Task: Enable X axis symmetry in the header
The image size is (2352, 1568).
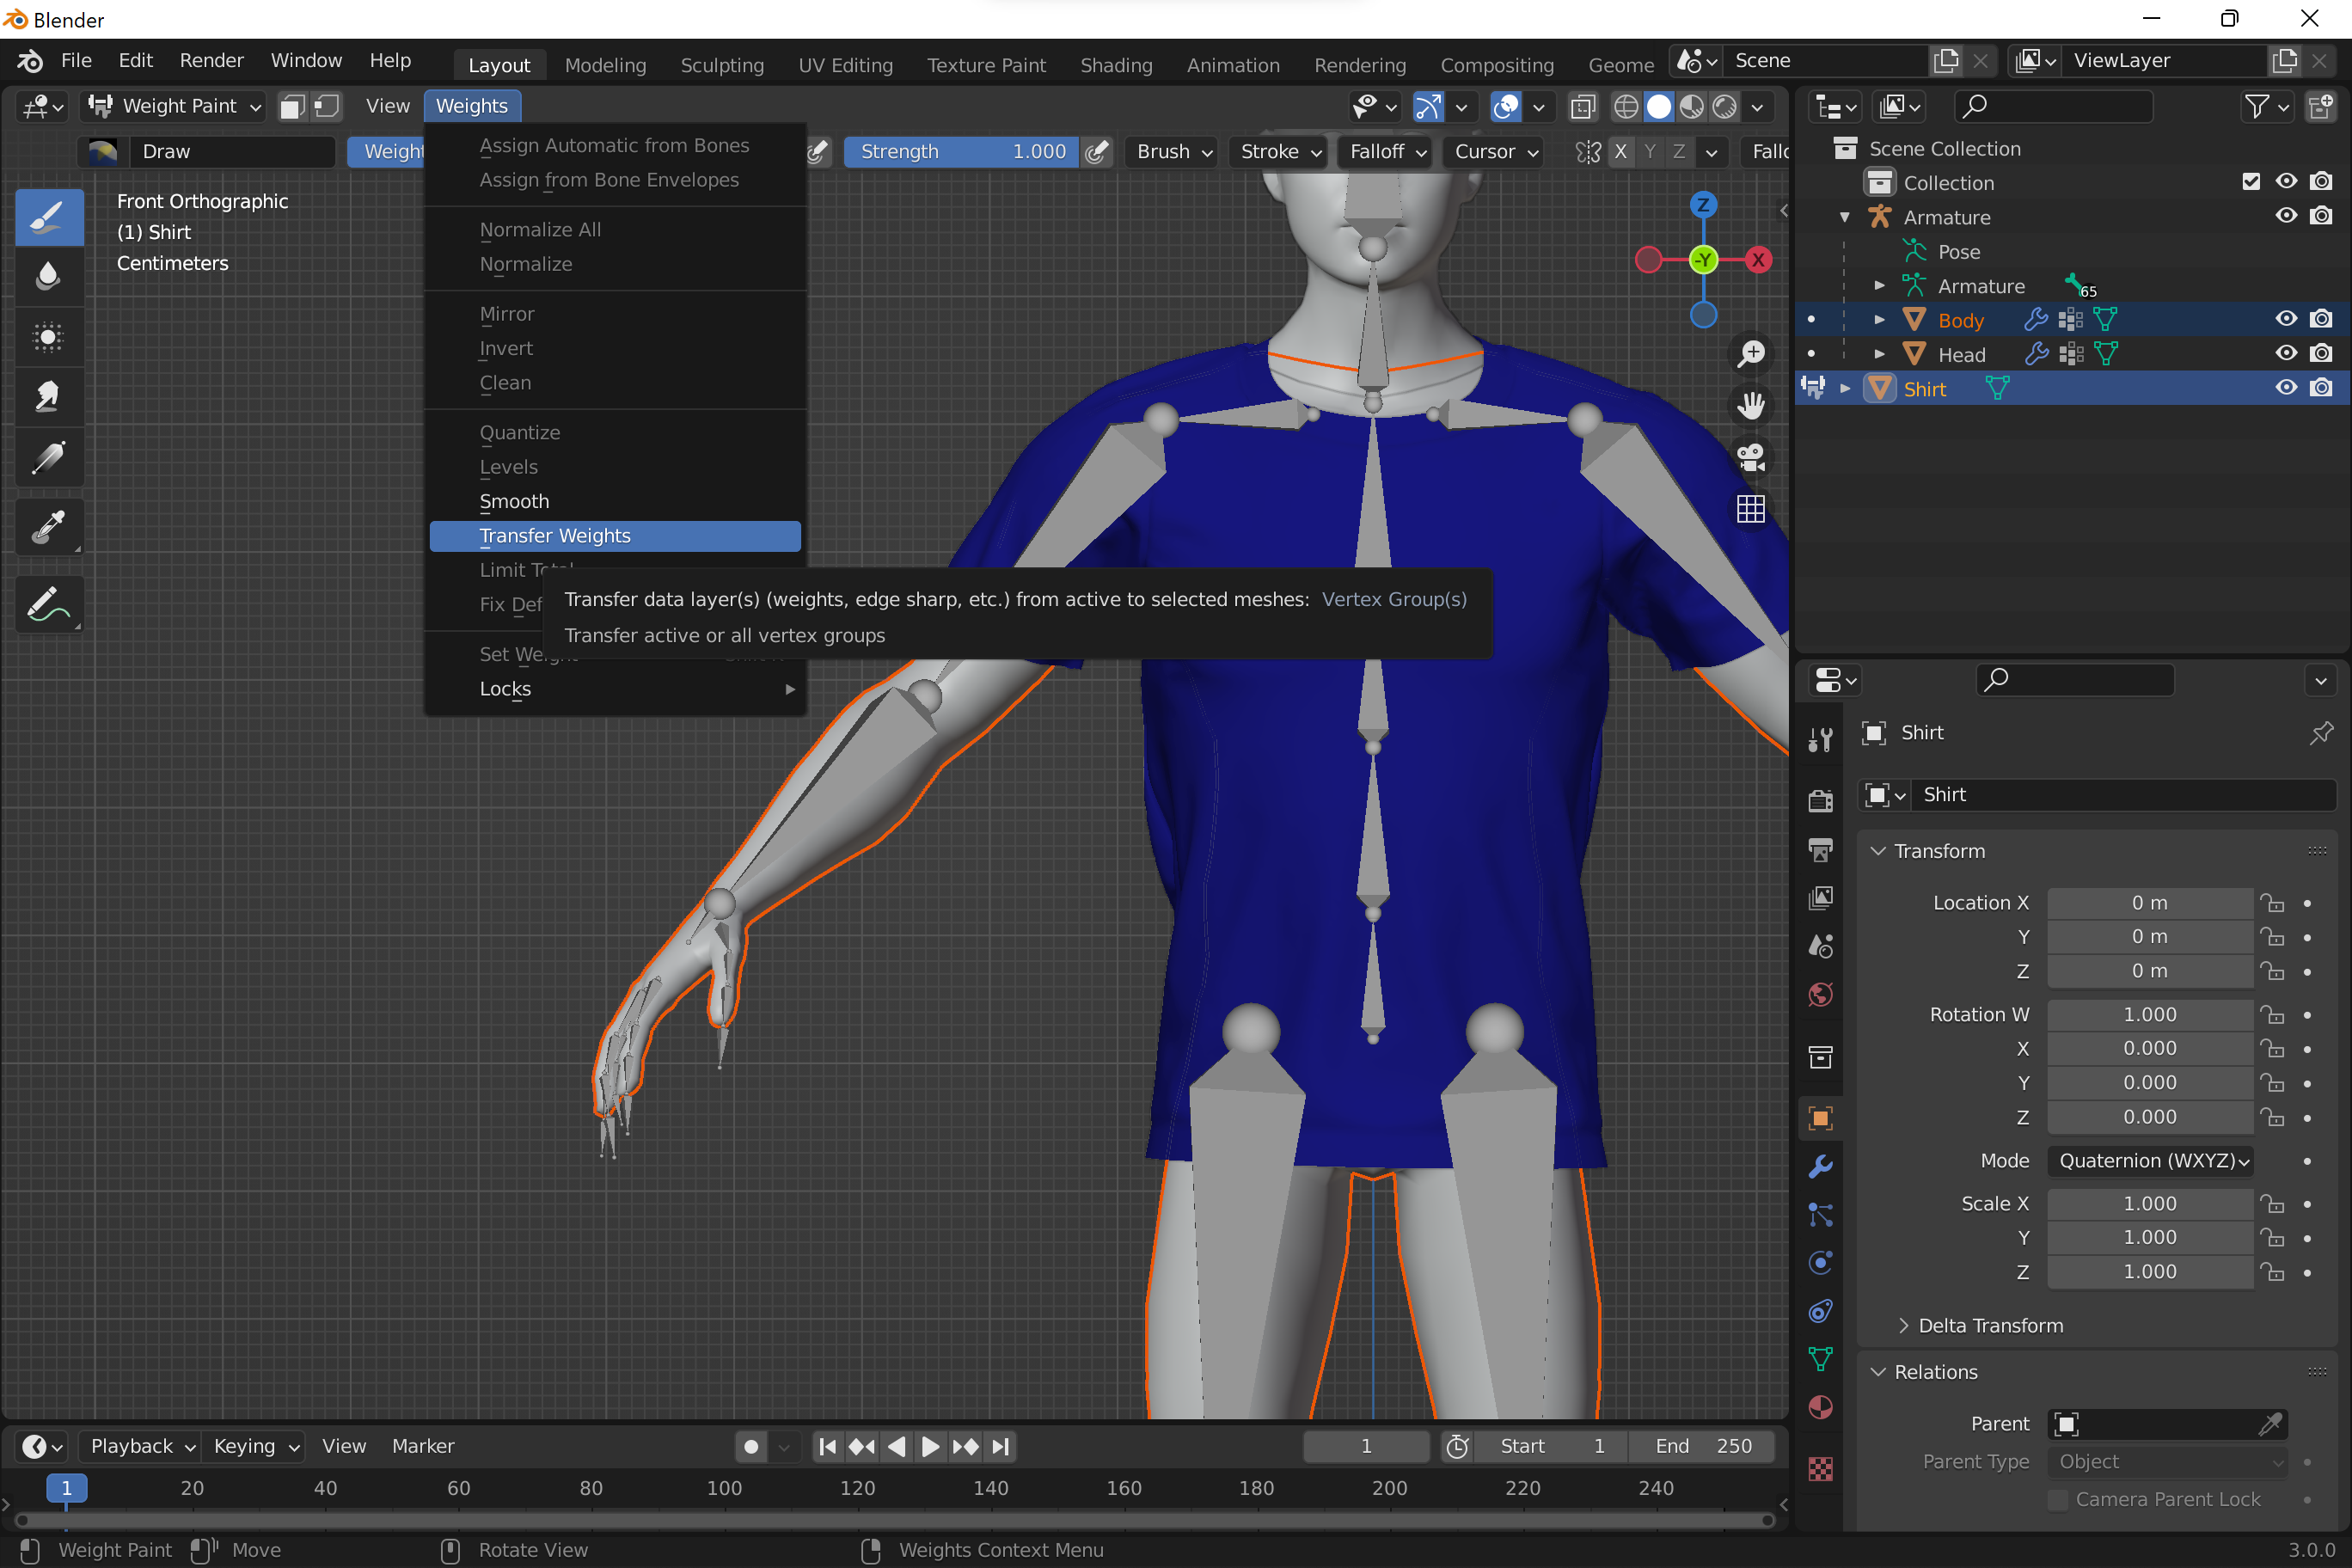Action: coord(1622,152)
